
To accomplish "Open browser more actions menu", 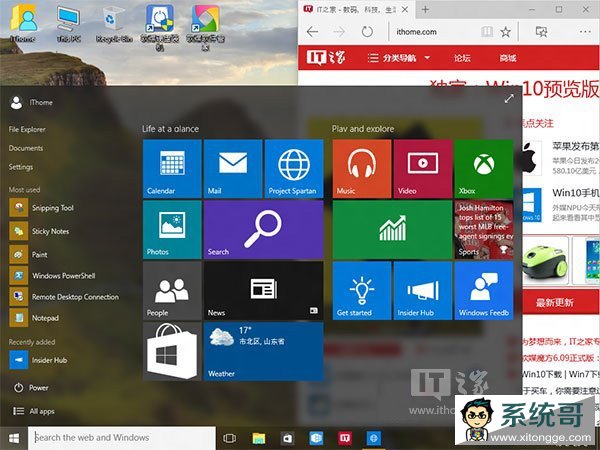I will tap(585, 32).
